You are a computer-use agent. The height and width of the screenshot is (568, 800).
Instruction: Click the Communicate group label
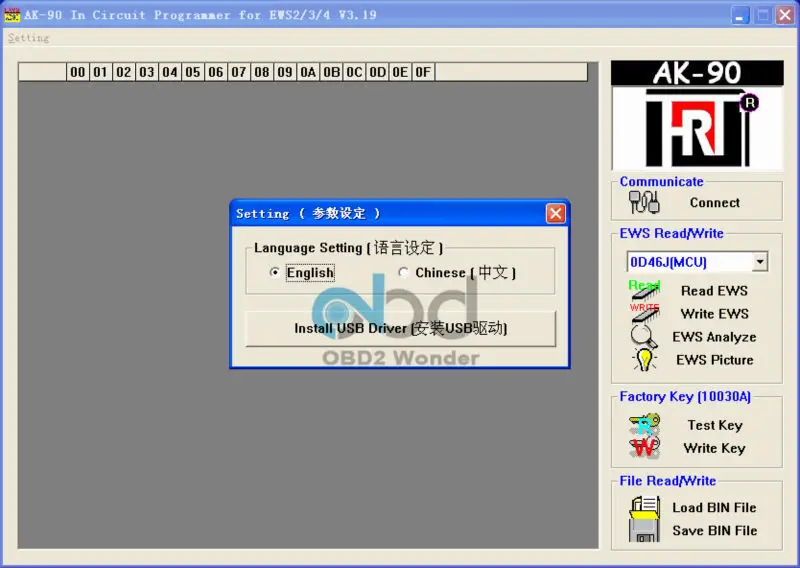click(x=661, y=182)
